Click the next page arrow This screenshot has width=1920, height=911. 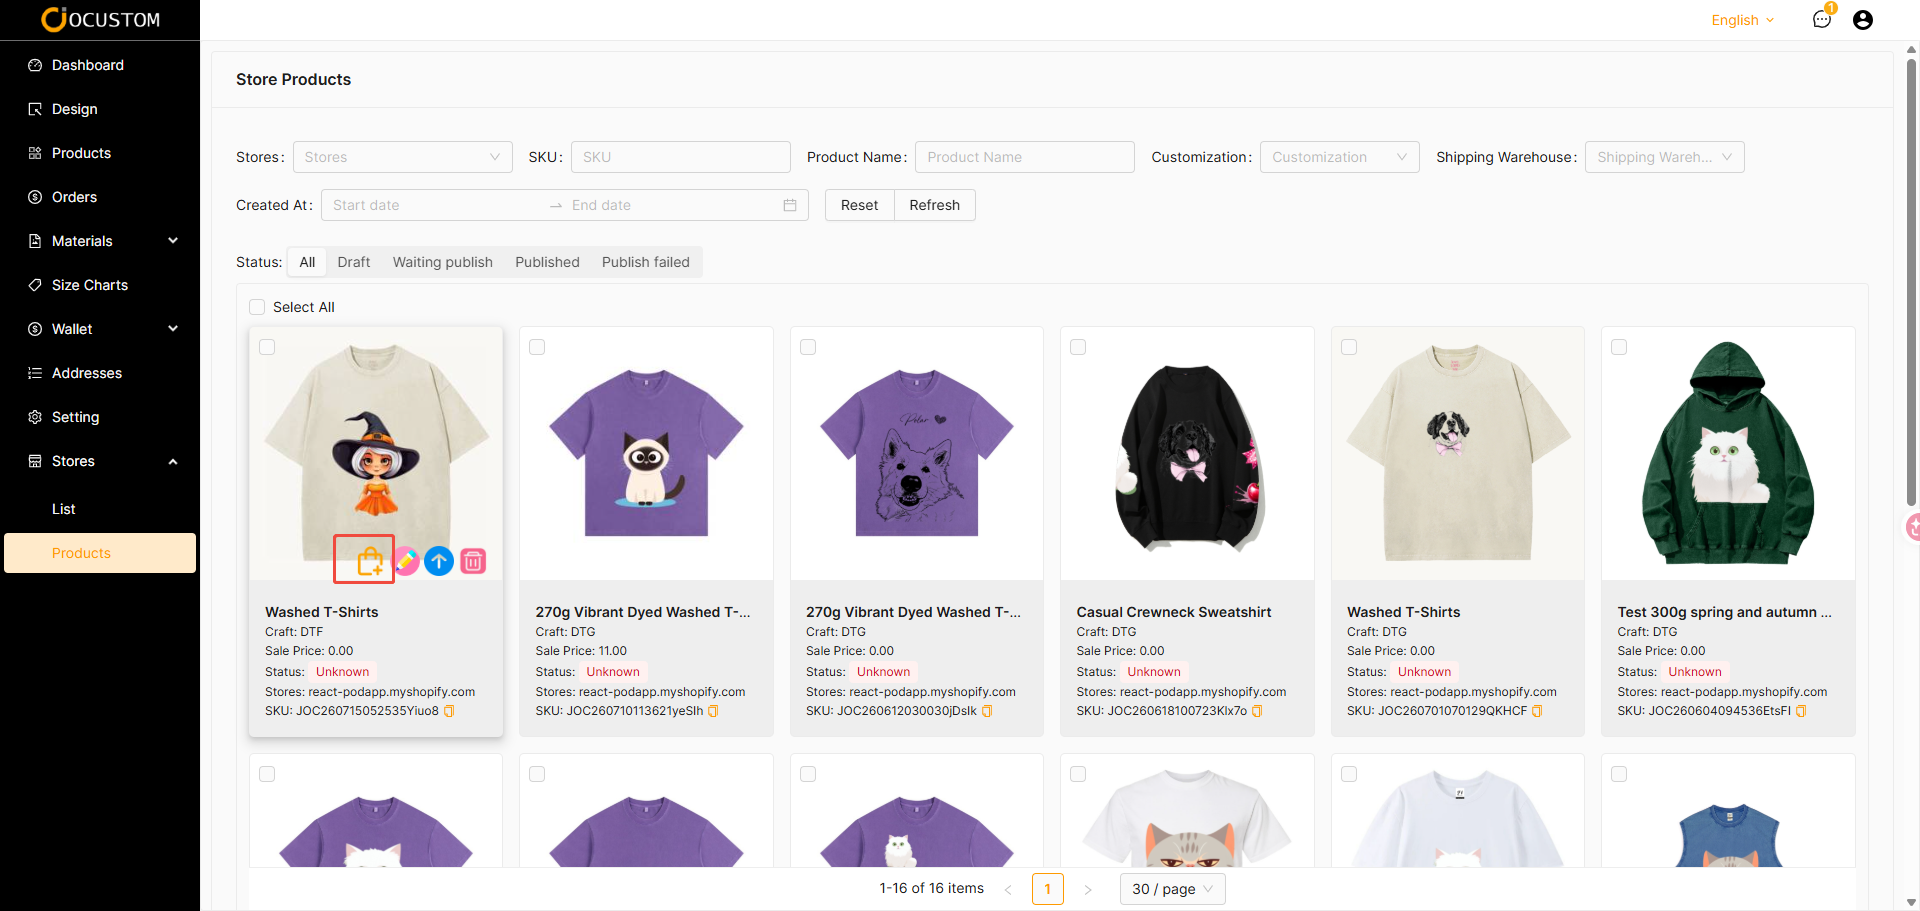(x=1088, y=889)
